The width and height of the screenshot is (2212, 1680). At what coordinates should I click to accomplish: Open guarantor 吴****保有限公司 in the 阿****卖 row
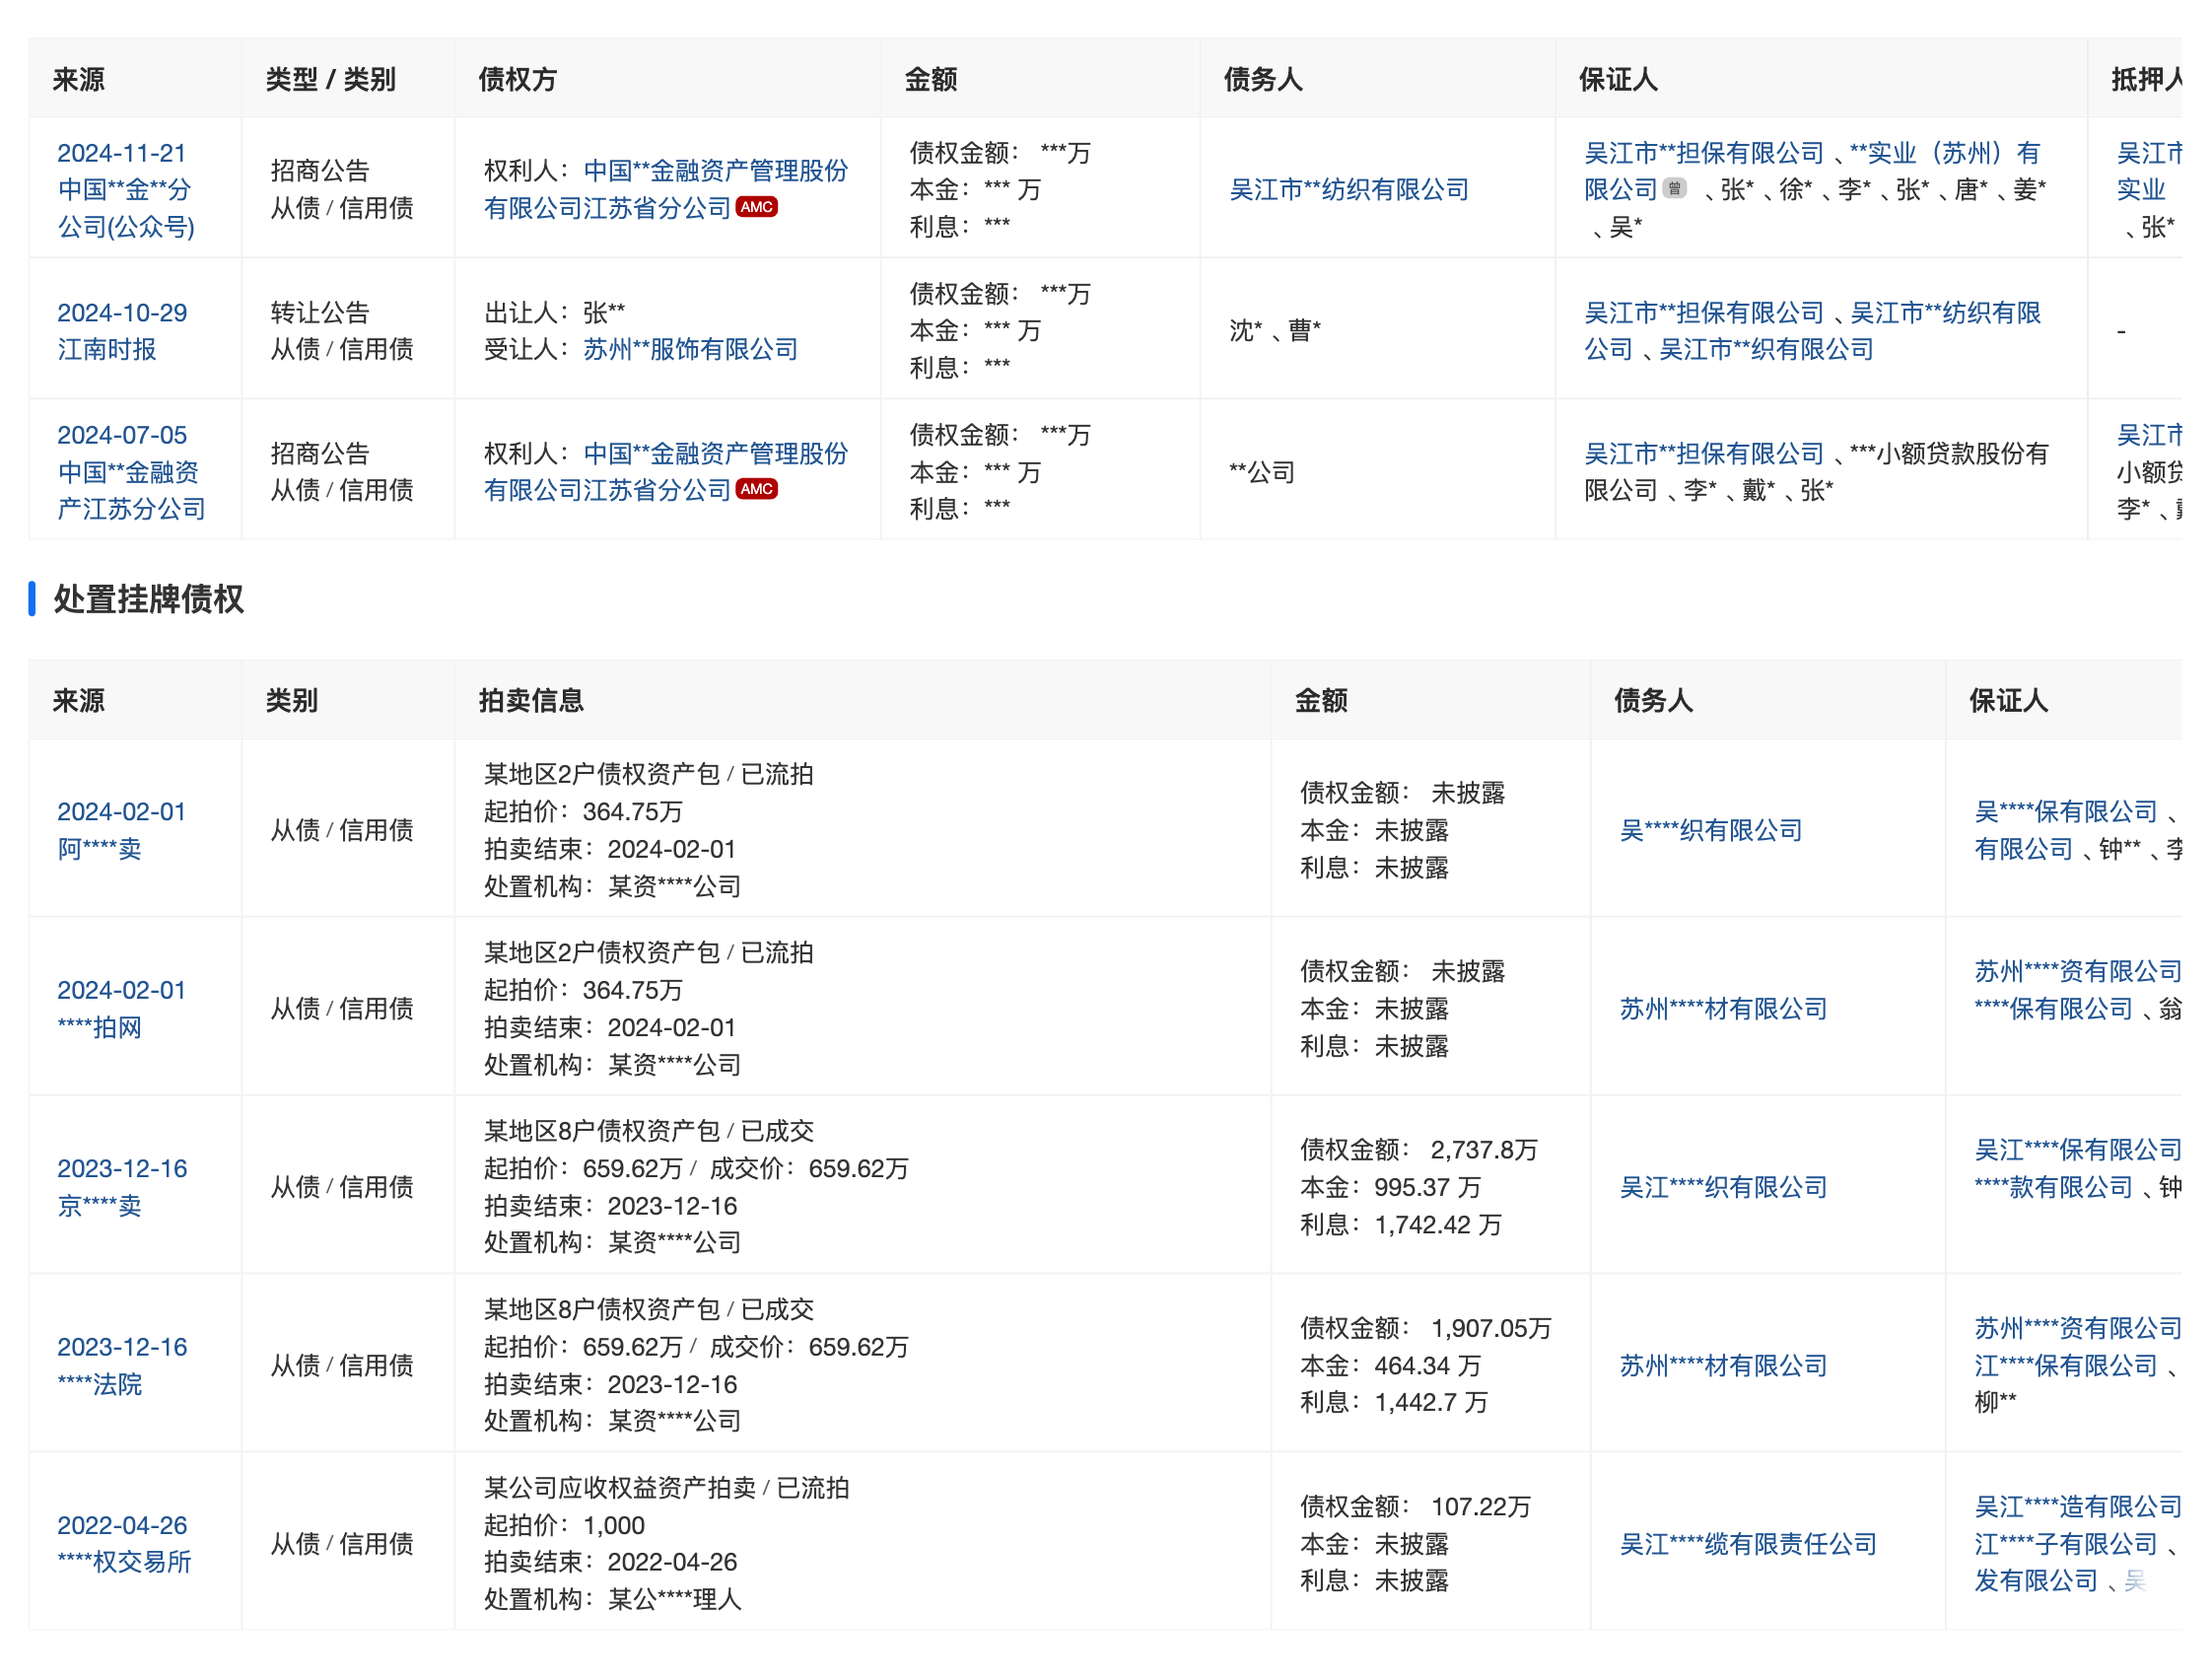[x=2066, y=811]
